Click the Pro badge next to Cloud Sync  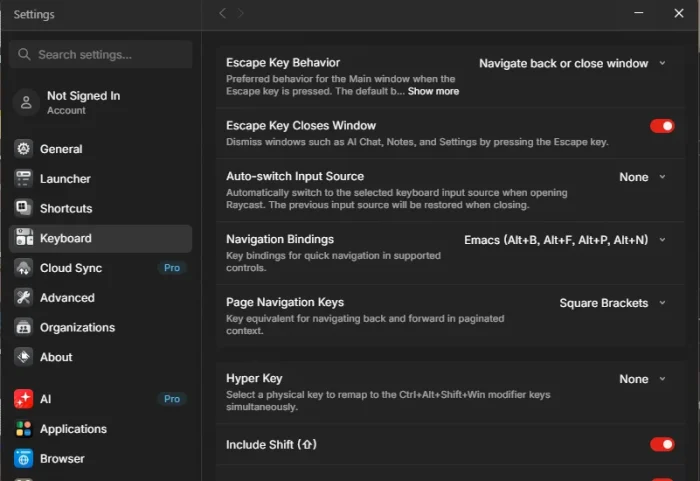point(172,268)
